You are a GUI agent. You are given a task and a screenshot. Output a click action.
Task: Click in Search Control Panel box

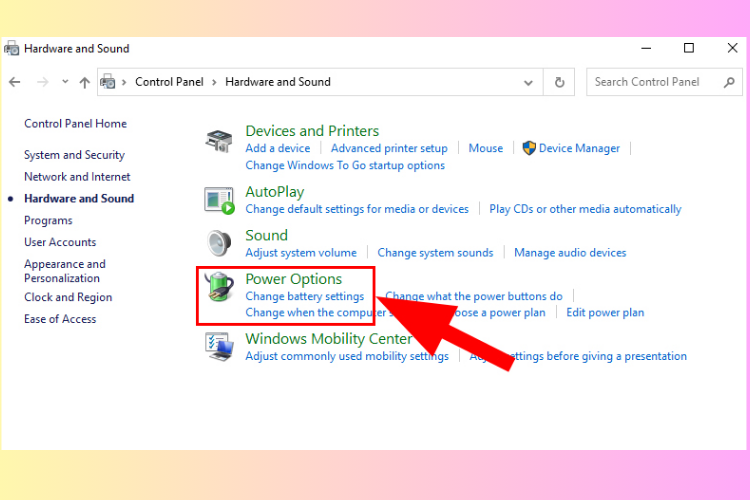pyautogui.click(x=664, y=82)
